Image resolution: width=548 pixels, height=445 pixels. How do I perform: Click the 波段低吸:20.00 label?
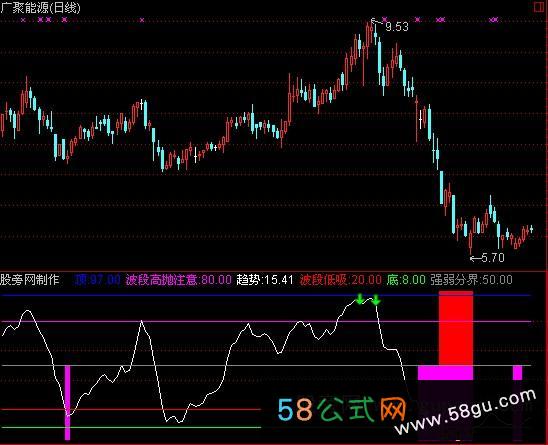click(x=341, y=280)
